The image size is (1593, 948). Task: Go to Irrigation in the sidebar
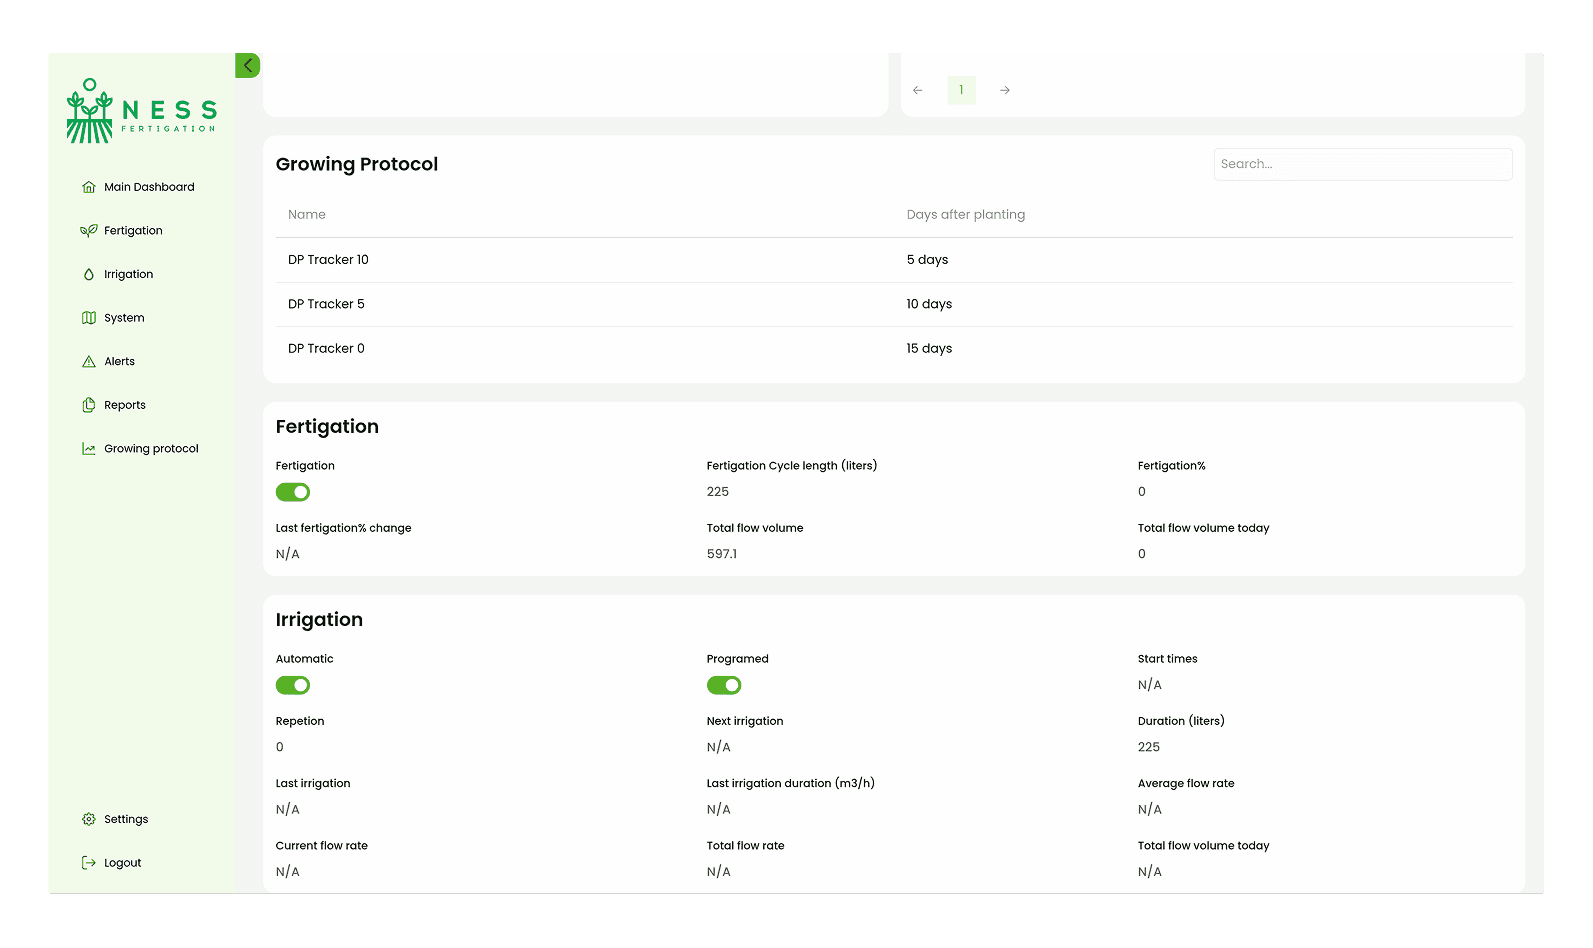point(128,274)
